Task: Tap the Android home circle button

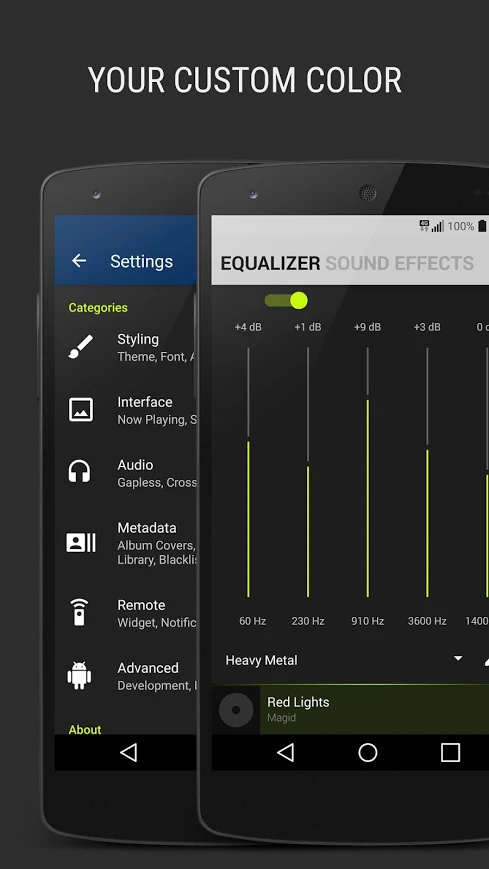Action: click(x=368, y=752)
